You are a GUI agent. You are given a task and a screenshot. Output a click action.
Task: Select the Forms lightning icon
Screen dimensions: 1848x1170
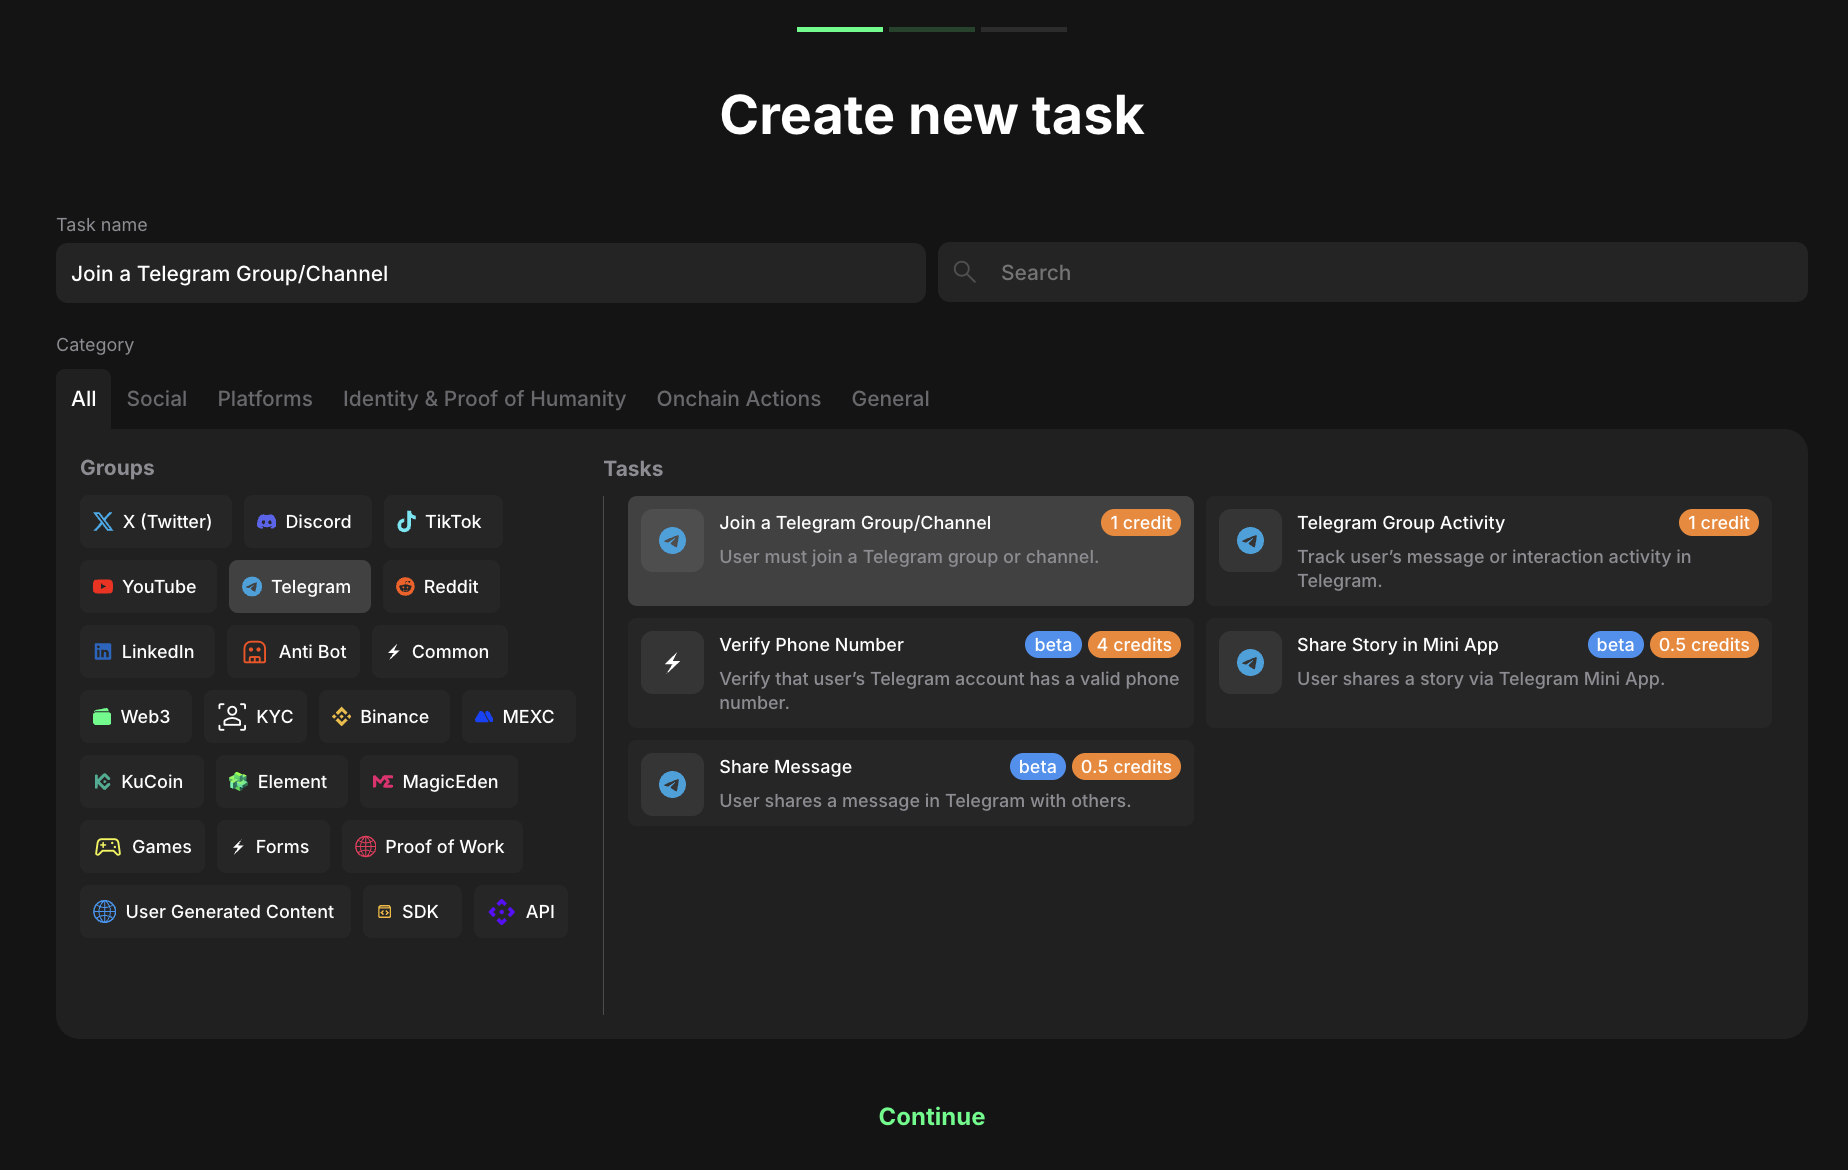pyautogui.click(x=238, y=847)
